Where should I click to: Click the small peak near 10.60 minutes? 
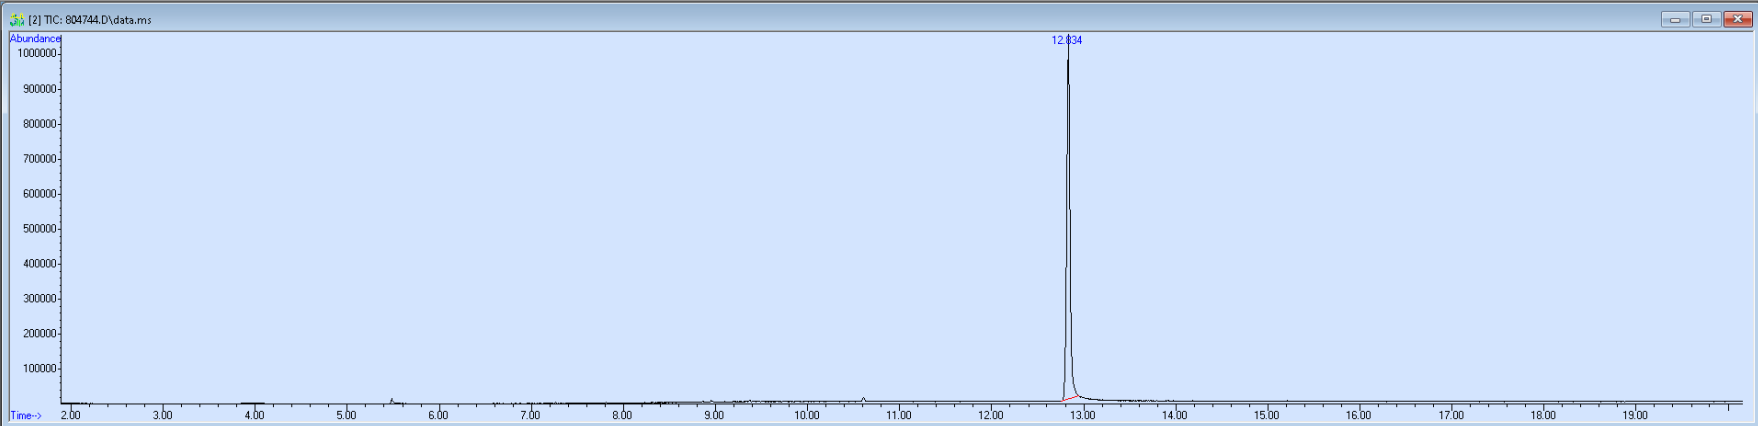coord(863,400)
